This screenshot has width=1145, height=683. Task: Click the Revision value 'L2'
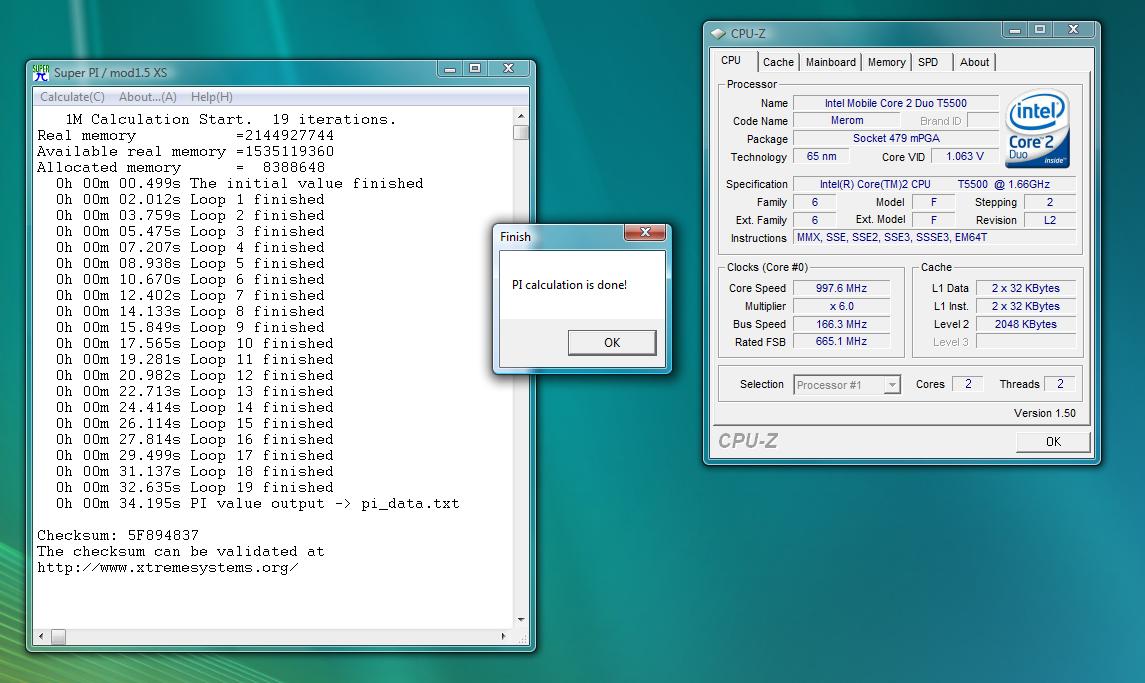(1050, 220)
